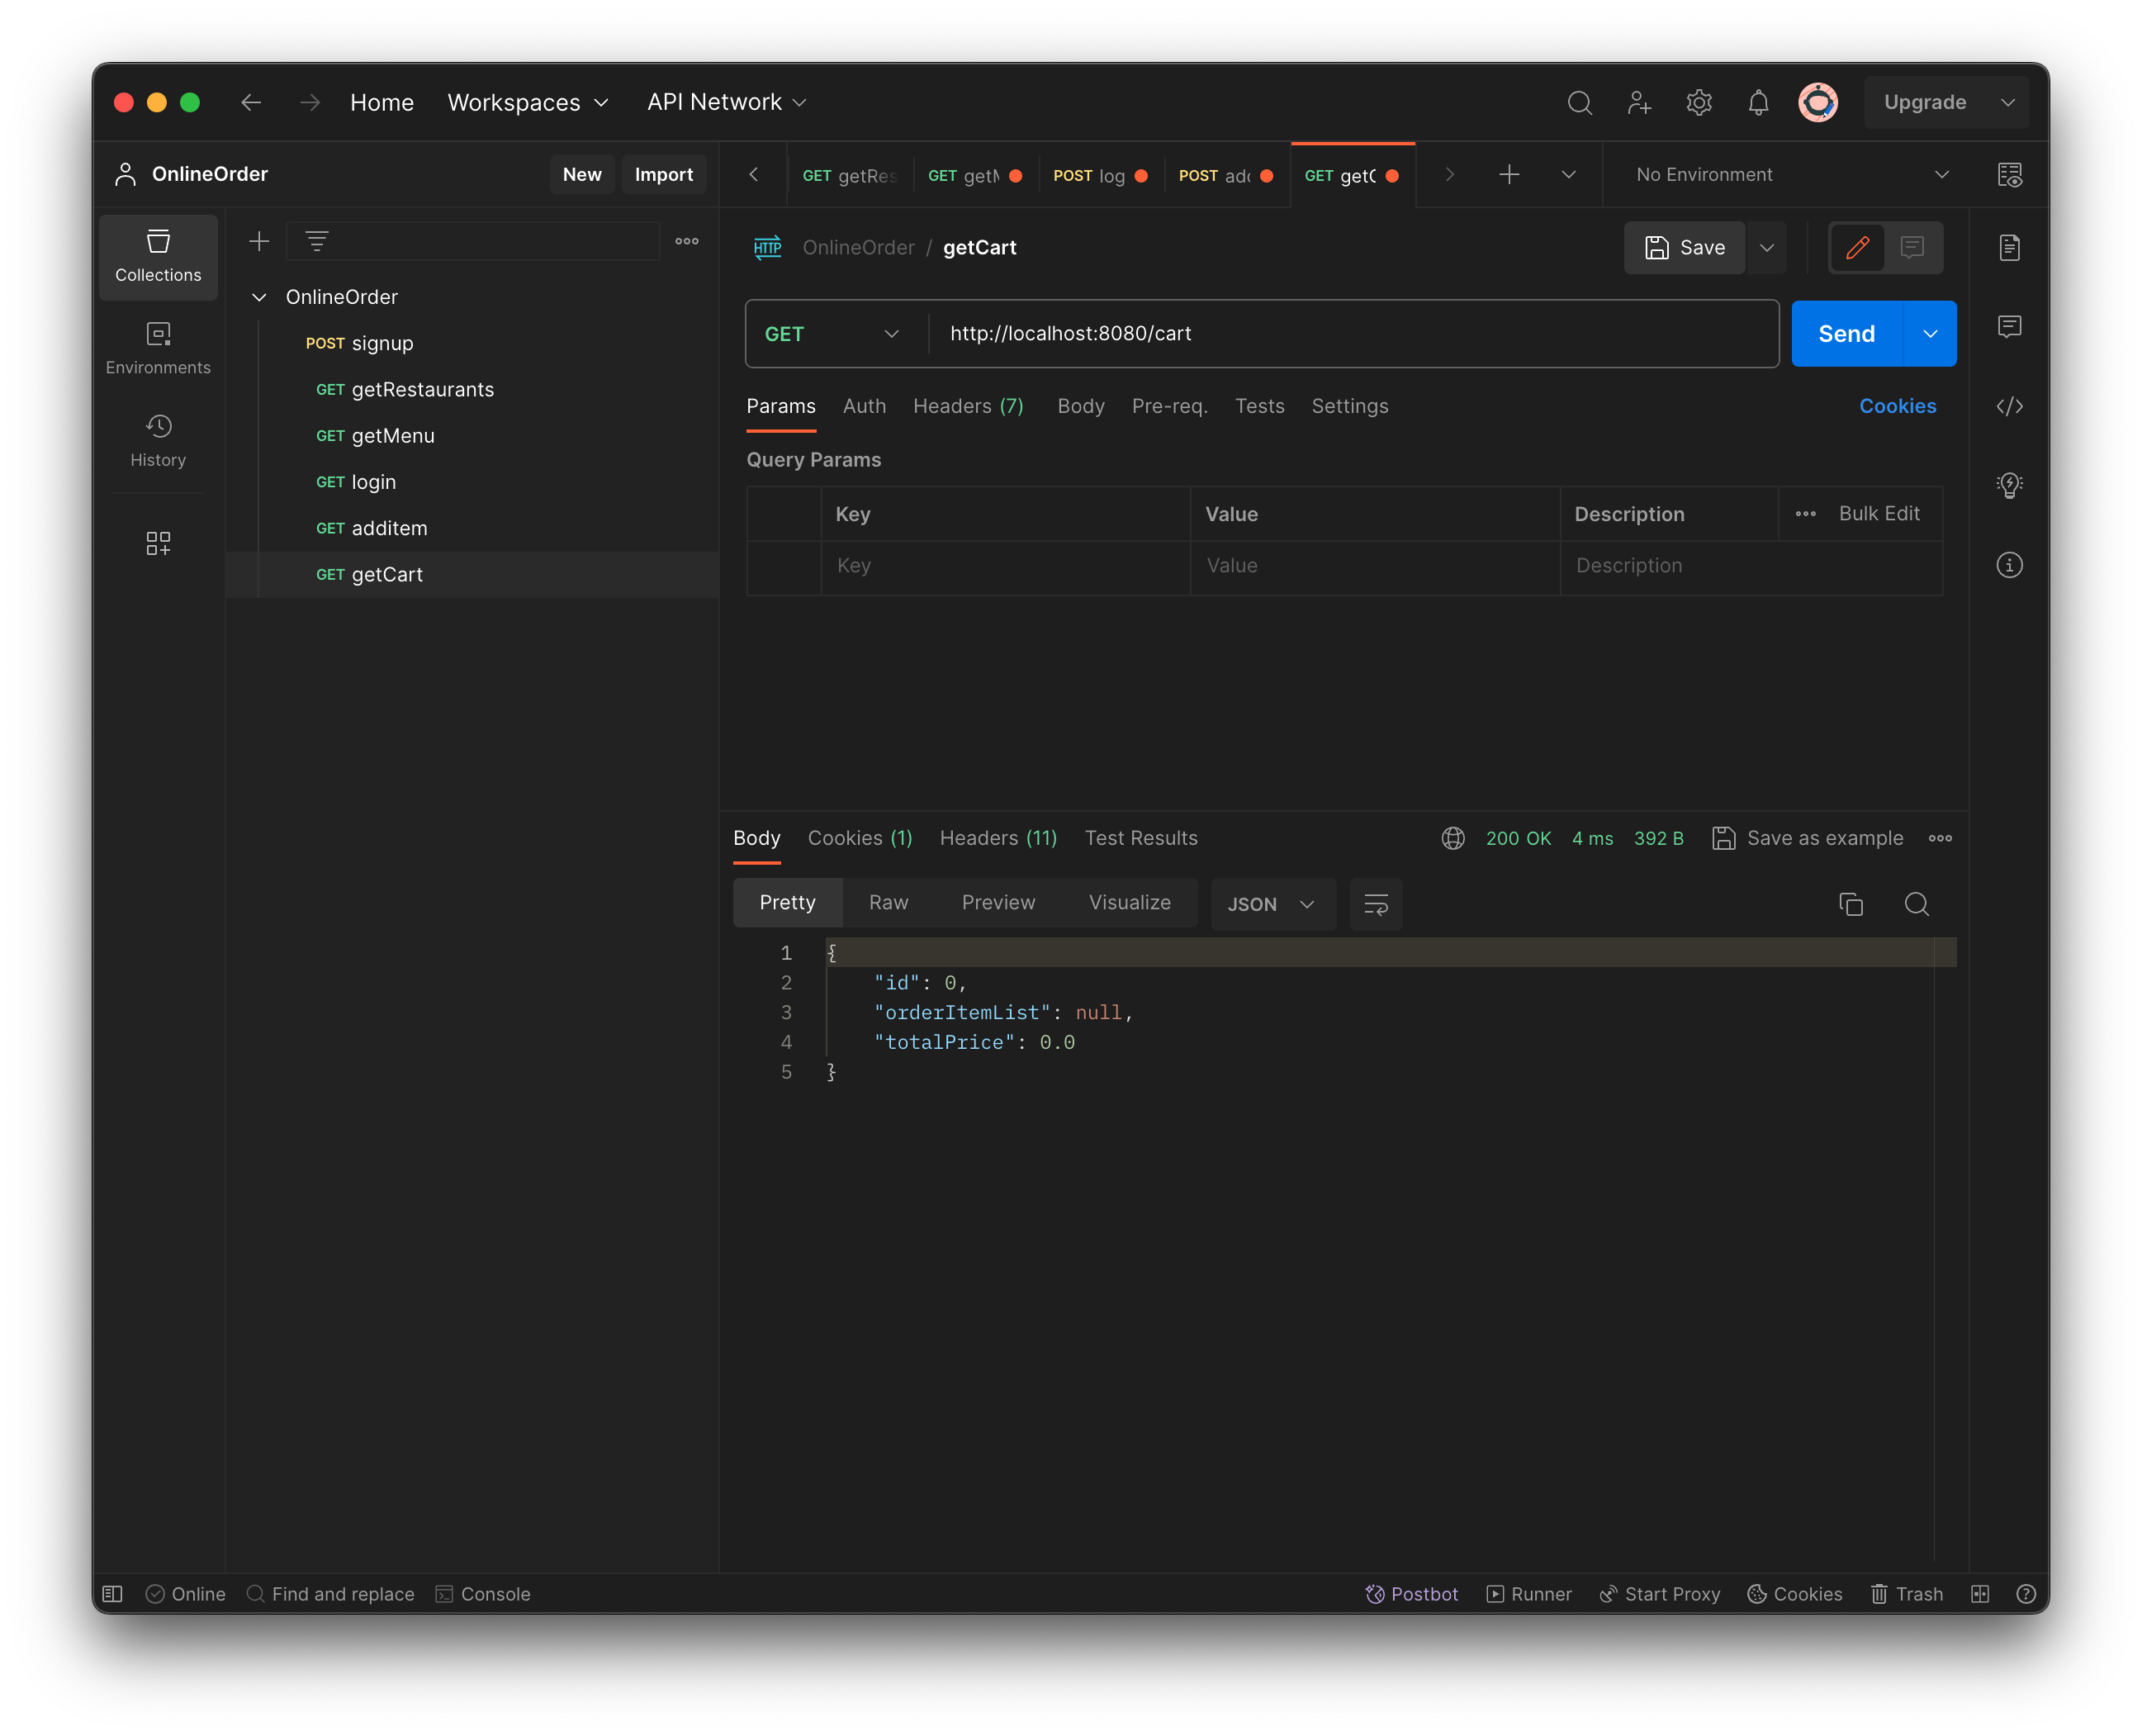Click the Send button

coord(1845,333)
